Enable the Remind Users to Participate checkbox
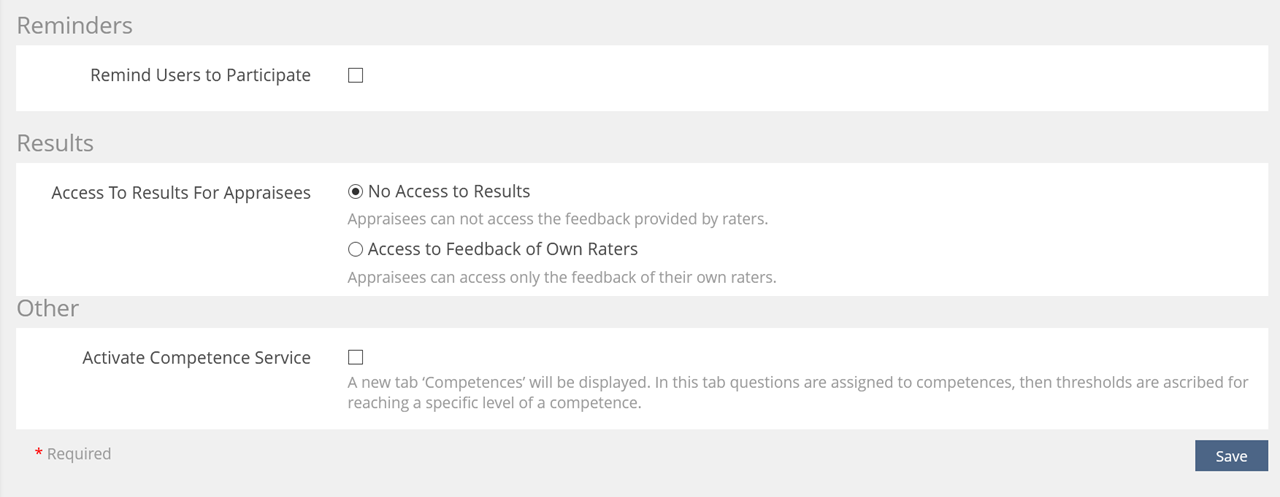The height and width of the screenshot is (497, 1280). click(x=355, y=75)
